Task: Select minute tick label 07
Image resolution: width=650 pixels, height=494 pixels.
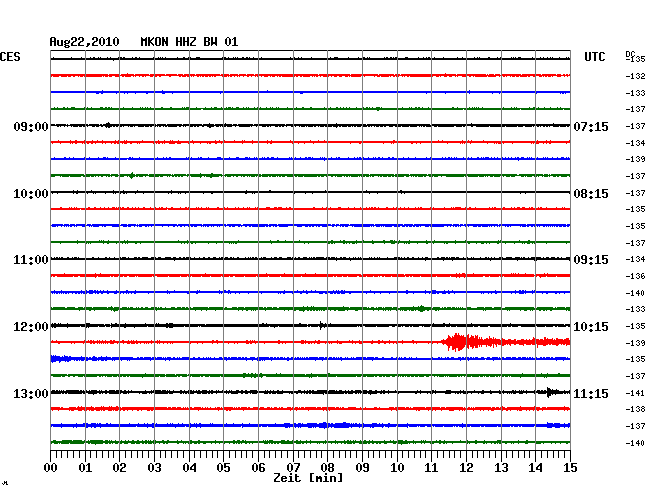Action: [x=293, y=468]
